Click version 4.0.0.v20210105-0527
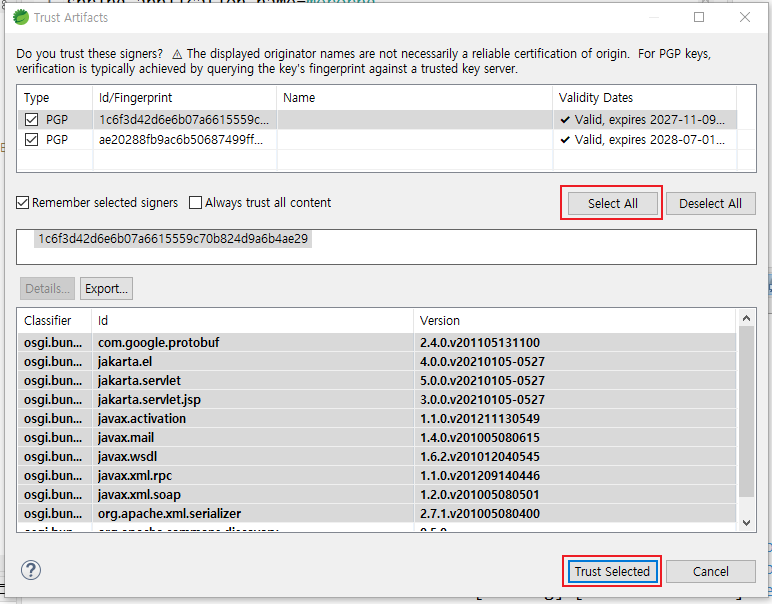Screen dimensions: 772x604 tap(482, 361)
